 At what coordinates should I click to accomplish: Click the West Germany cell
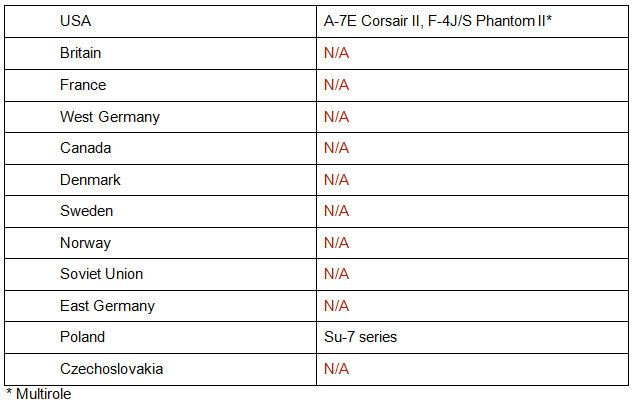click(x=110, y=117)
